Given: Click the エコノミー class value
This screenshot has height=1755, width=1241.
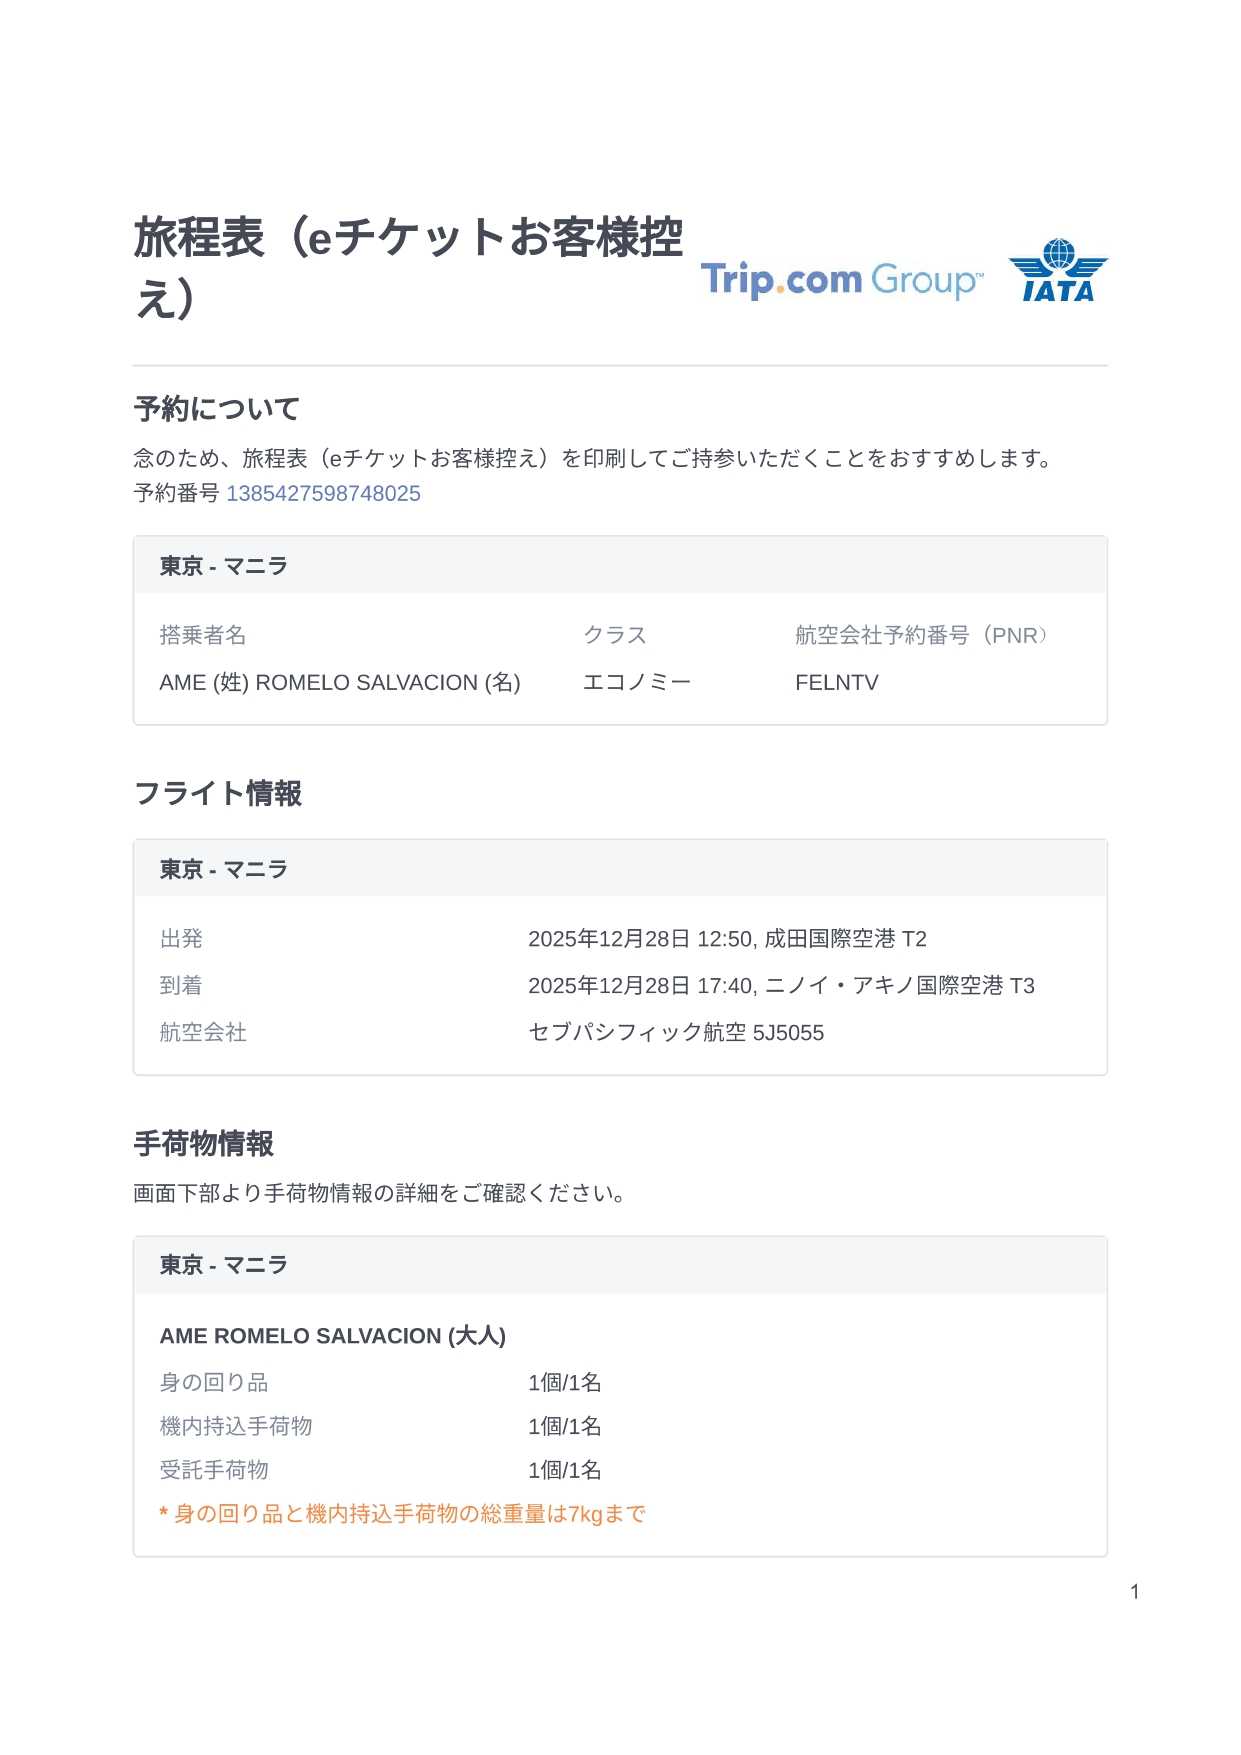Looking at the screenshot, I should pyautogui.click(x=636, y=683).
